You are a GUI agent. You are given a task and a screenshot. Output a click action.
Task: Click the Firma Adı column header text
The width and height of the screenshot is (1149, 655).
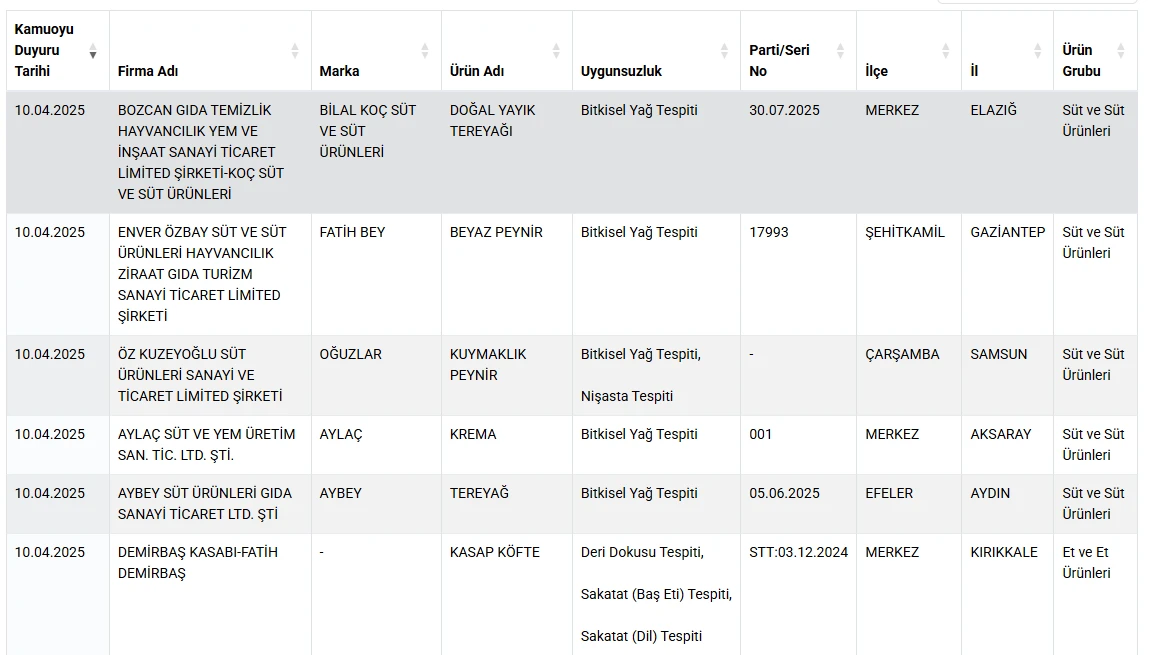(x=148, y=71)
